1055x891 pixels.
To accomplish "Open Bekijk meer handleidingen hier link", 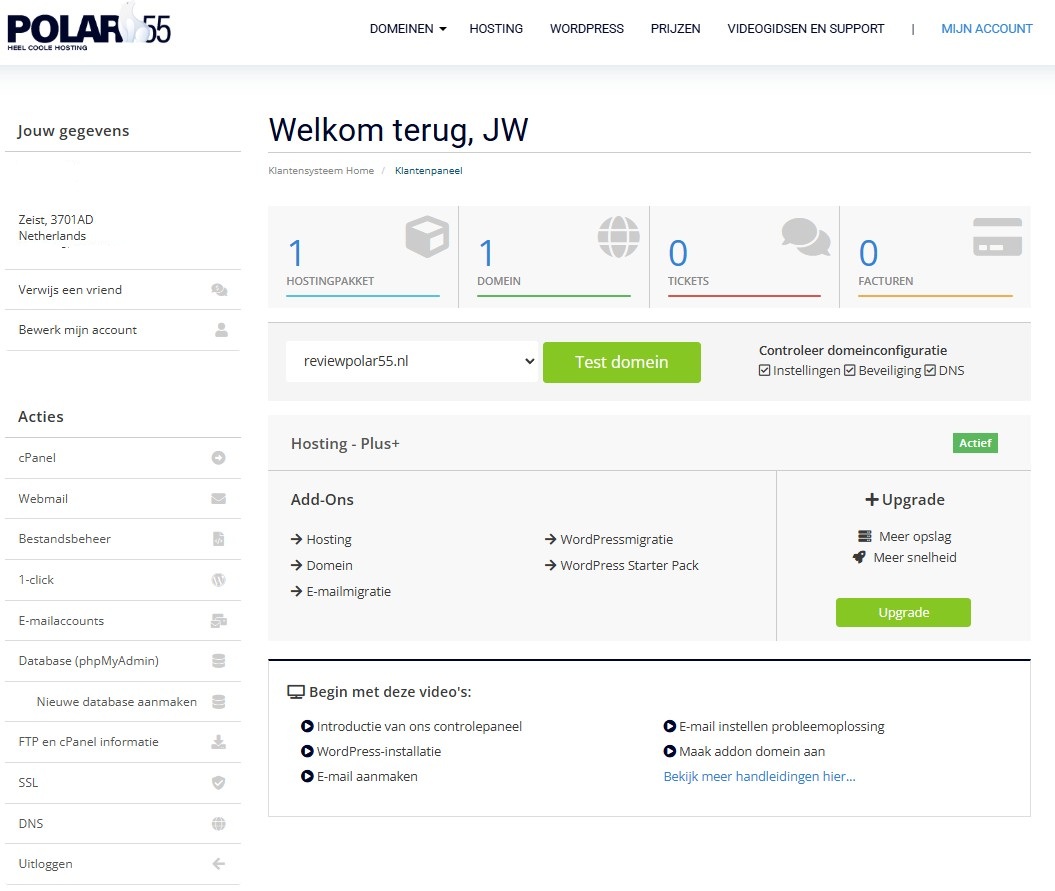I will [x=759, y=777].
